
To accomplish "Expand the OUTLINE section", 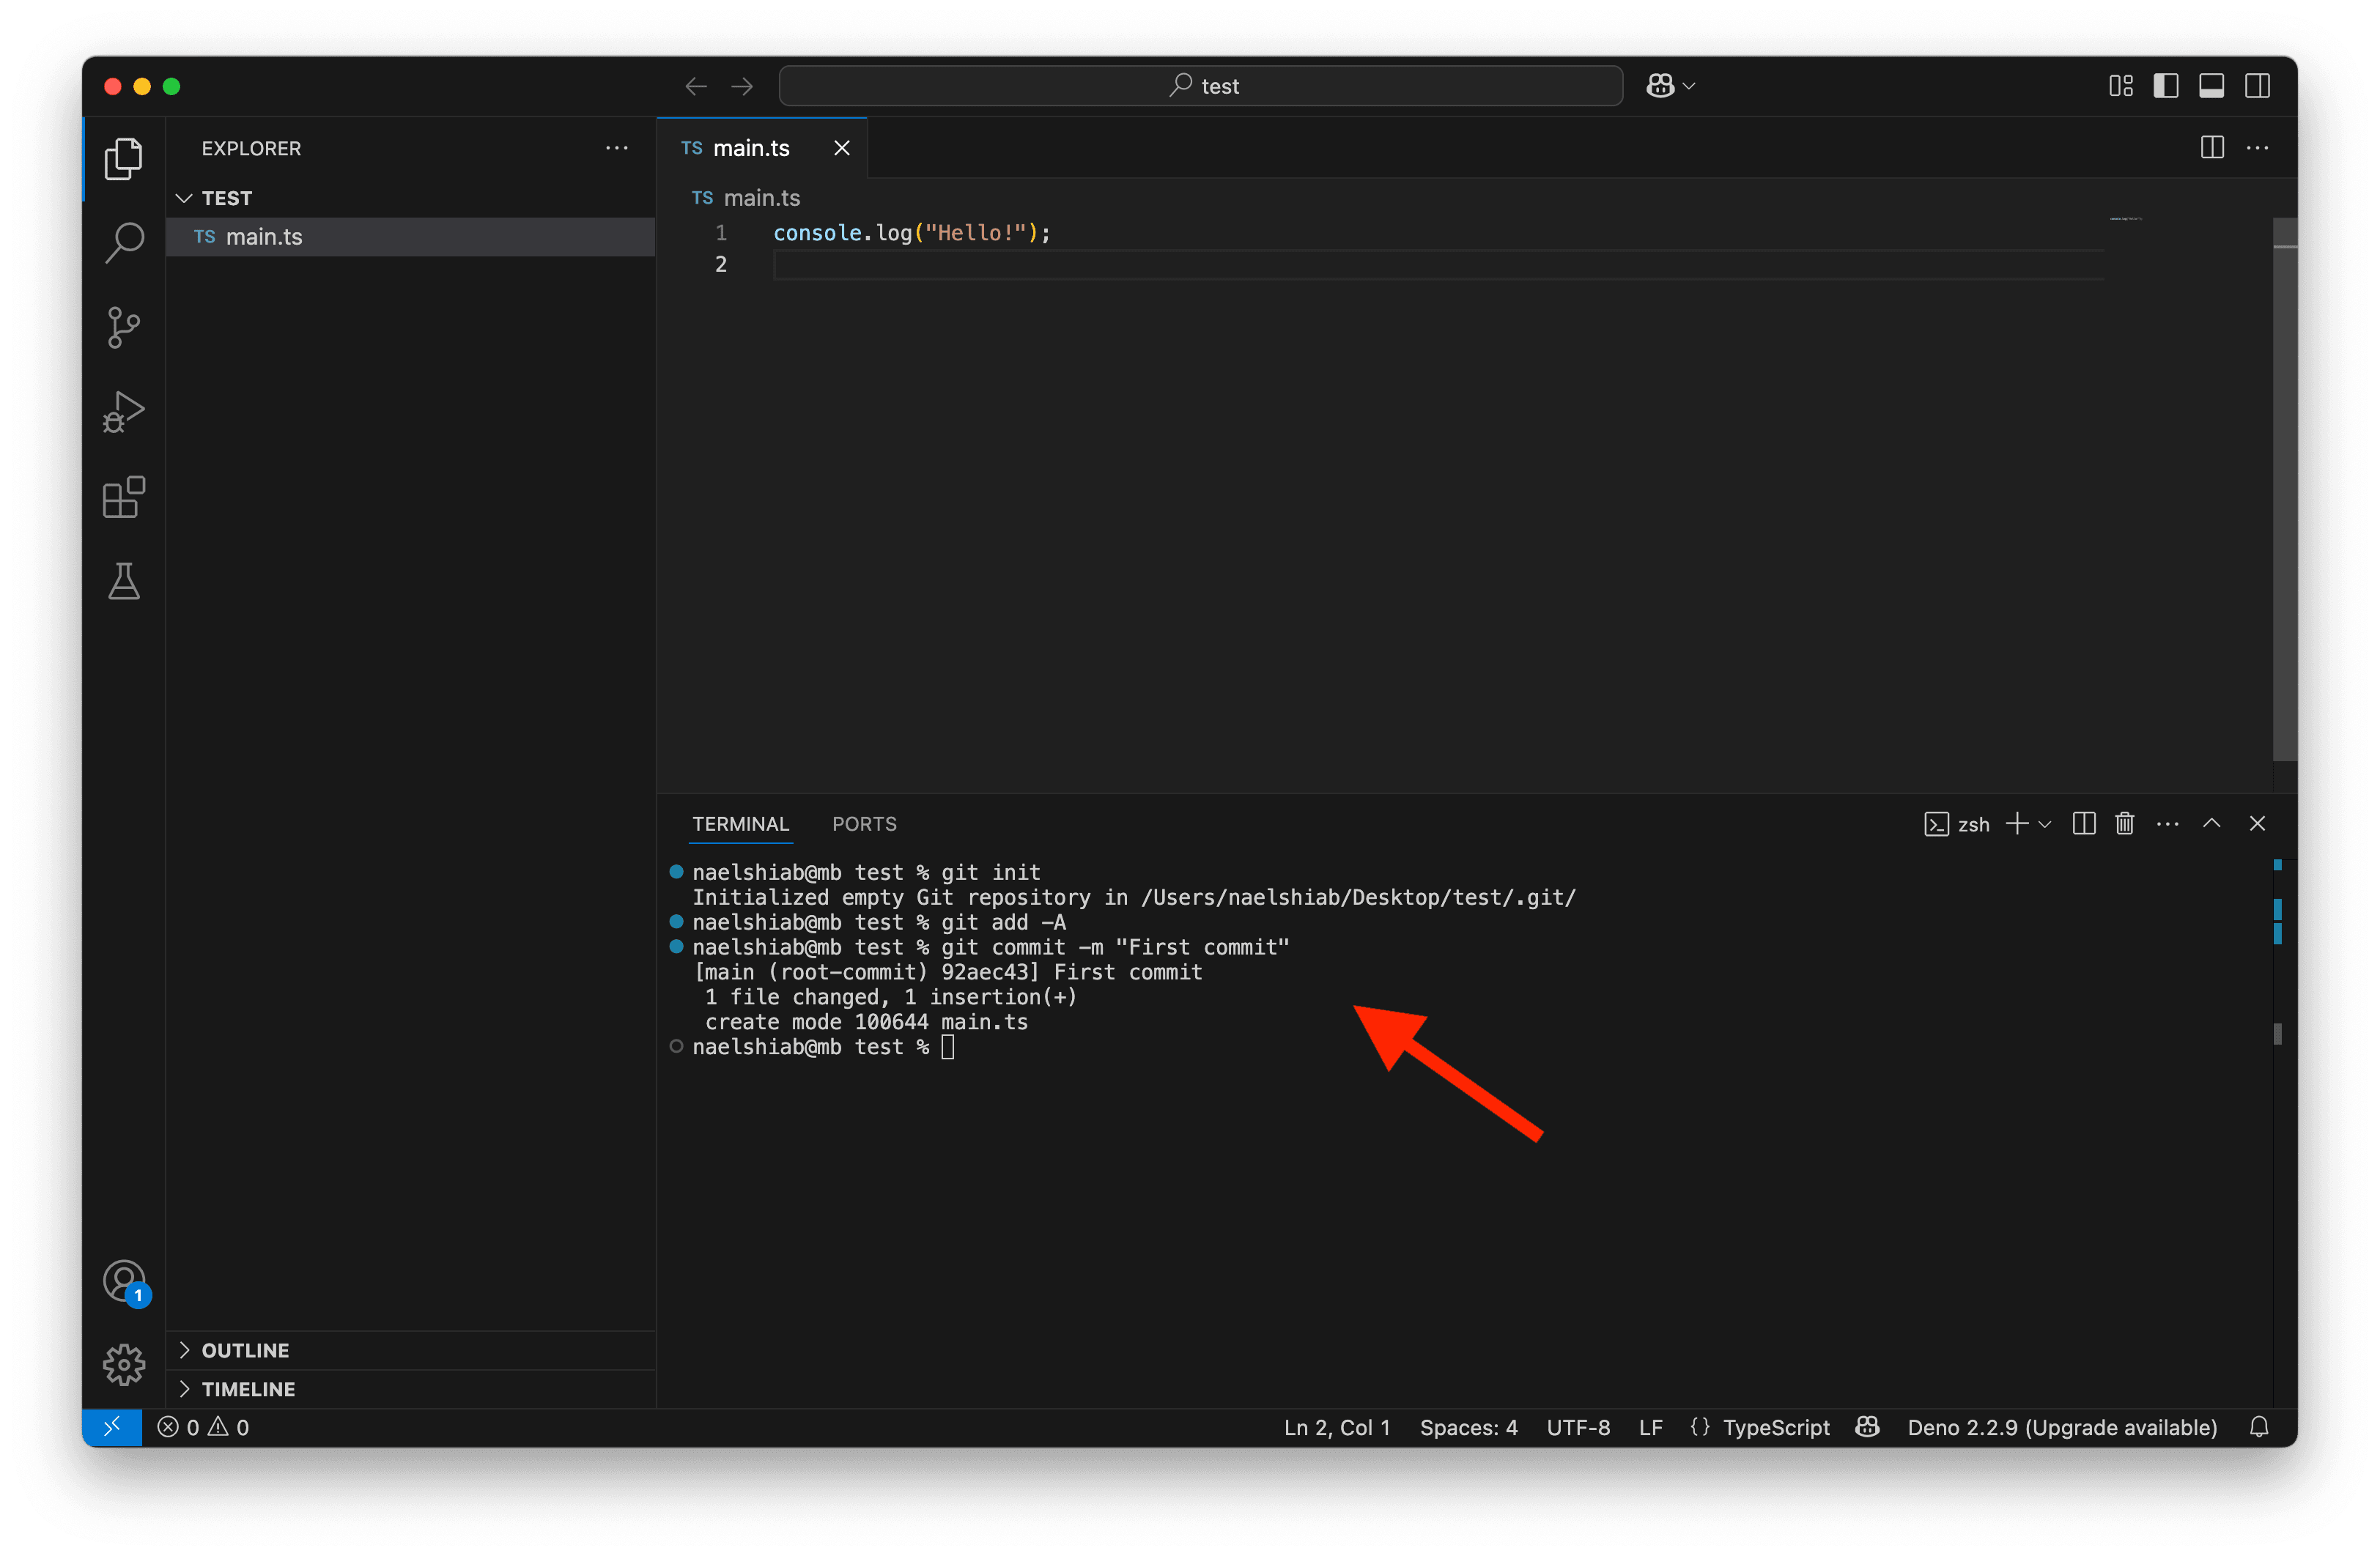I will coord(410,1350).
